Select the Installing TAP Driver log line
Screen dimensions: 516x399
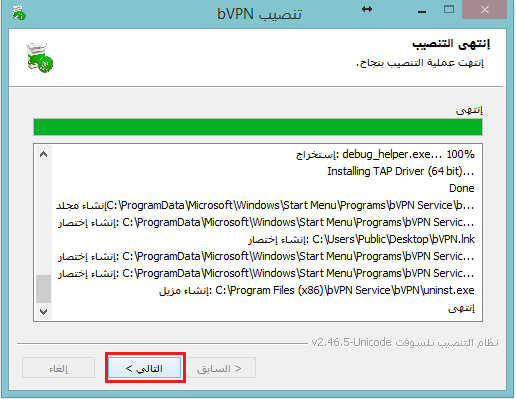[400, 171]
